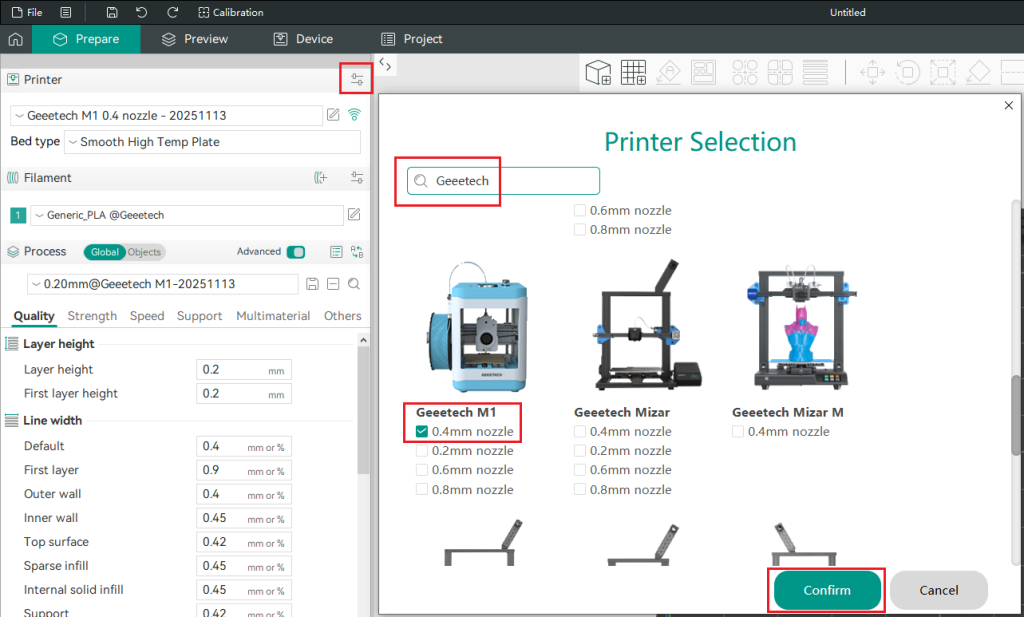This screenshot has height=617, width=1024.
Task: Click the printer settings icon in Printer header
Action: point(357,79)
